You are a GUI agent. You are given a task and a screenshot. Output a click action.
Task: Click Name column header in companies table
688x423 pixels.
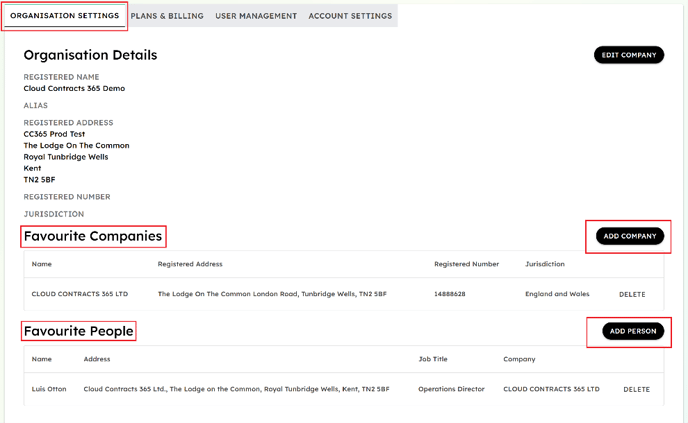[x=42, y=264]
